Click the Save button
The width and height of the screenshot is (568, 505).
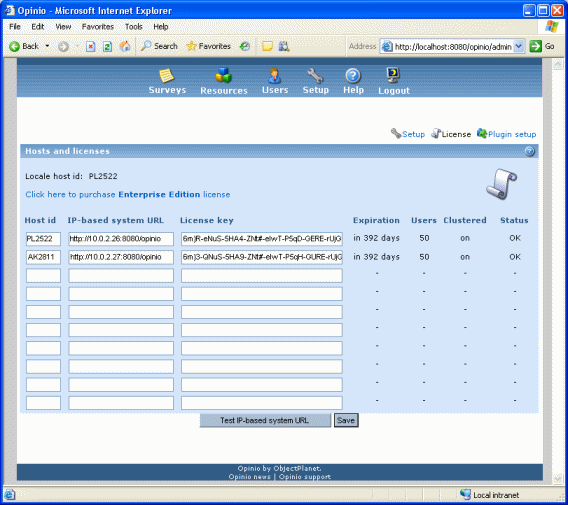(346, 420)
